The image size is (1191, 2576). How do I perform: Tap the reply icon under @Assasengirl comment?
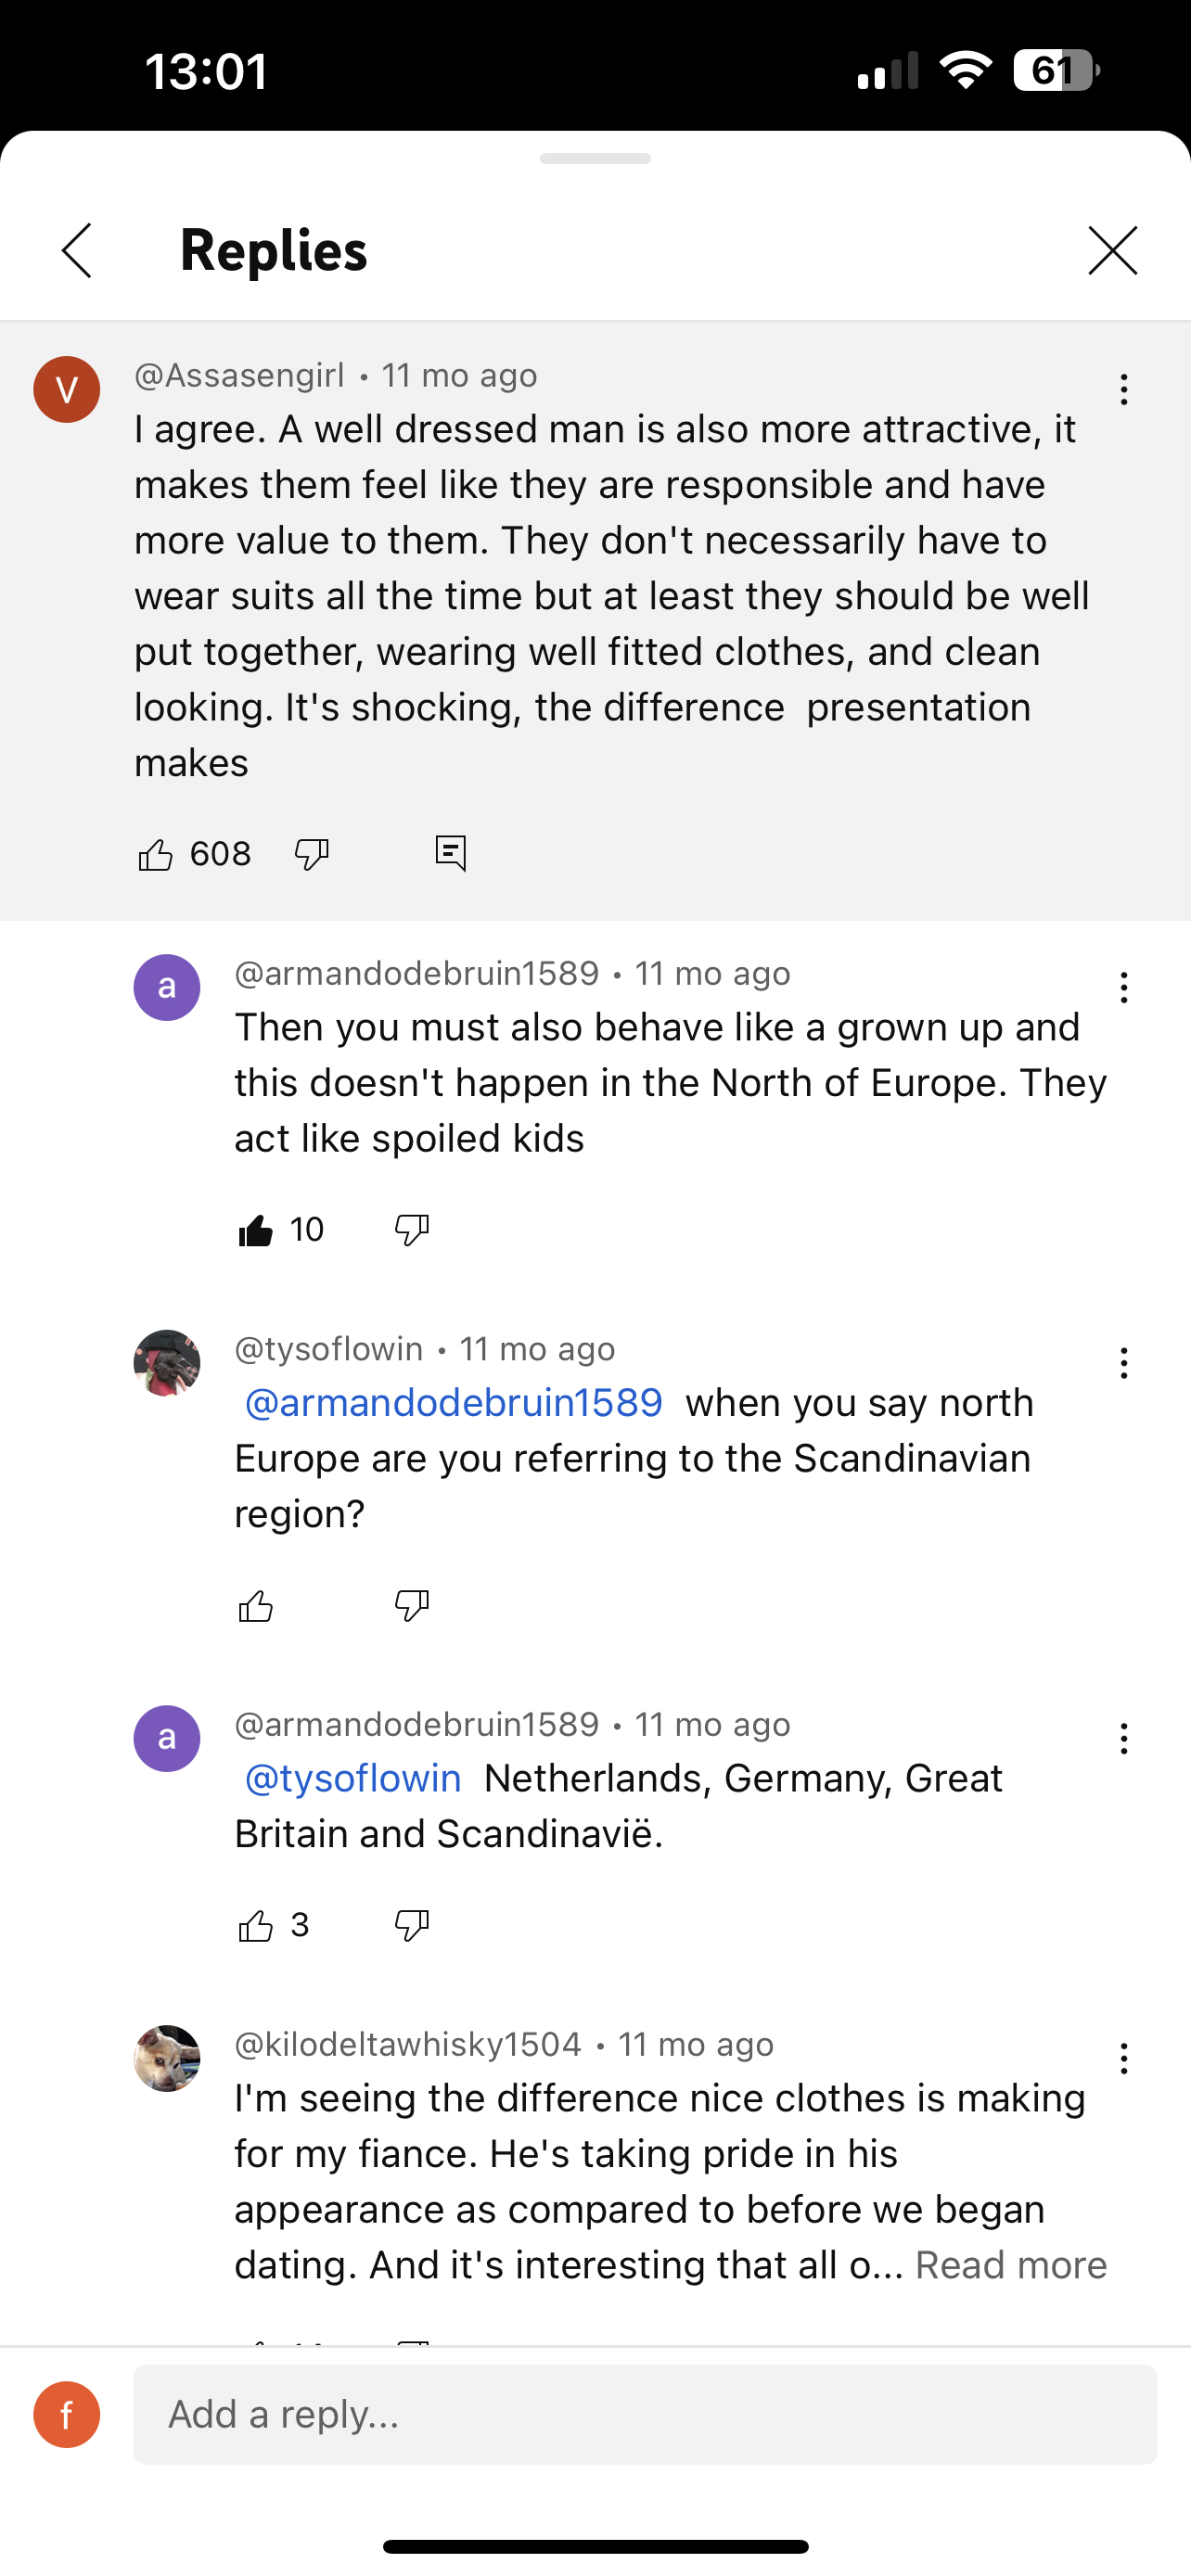coord(451,854)
